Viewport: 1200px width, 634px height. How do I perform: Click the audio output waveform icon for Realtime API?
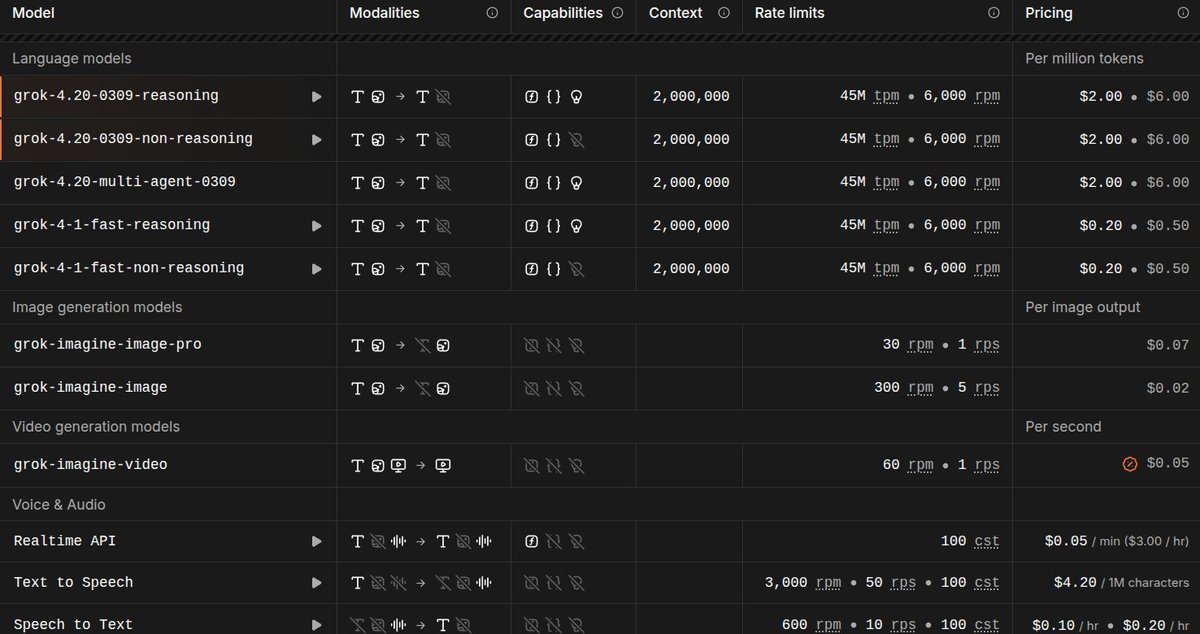click(x=484, y=541)
